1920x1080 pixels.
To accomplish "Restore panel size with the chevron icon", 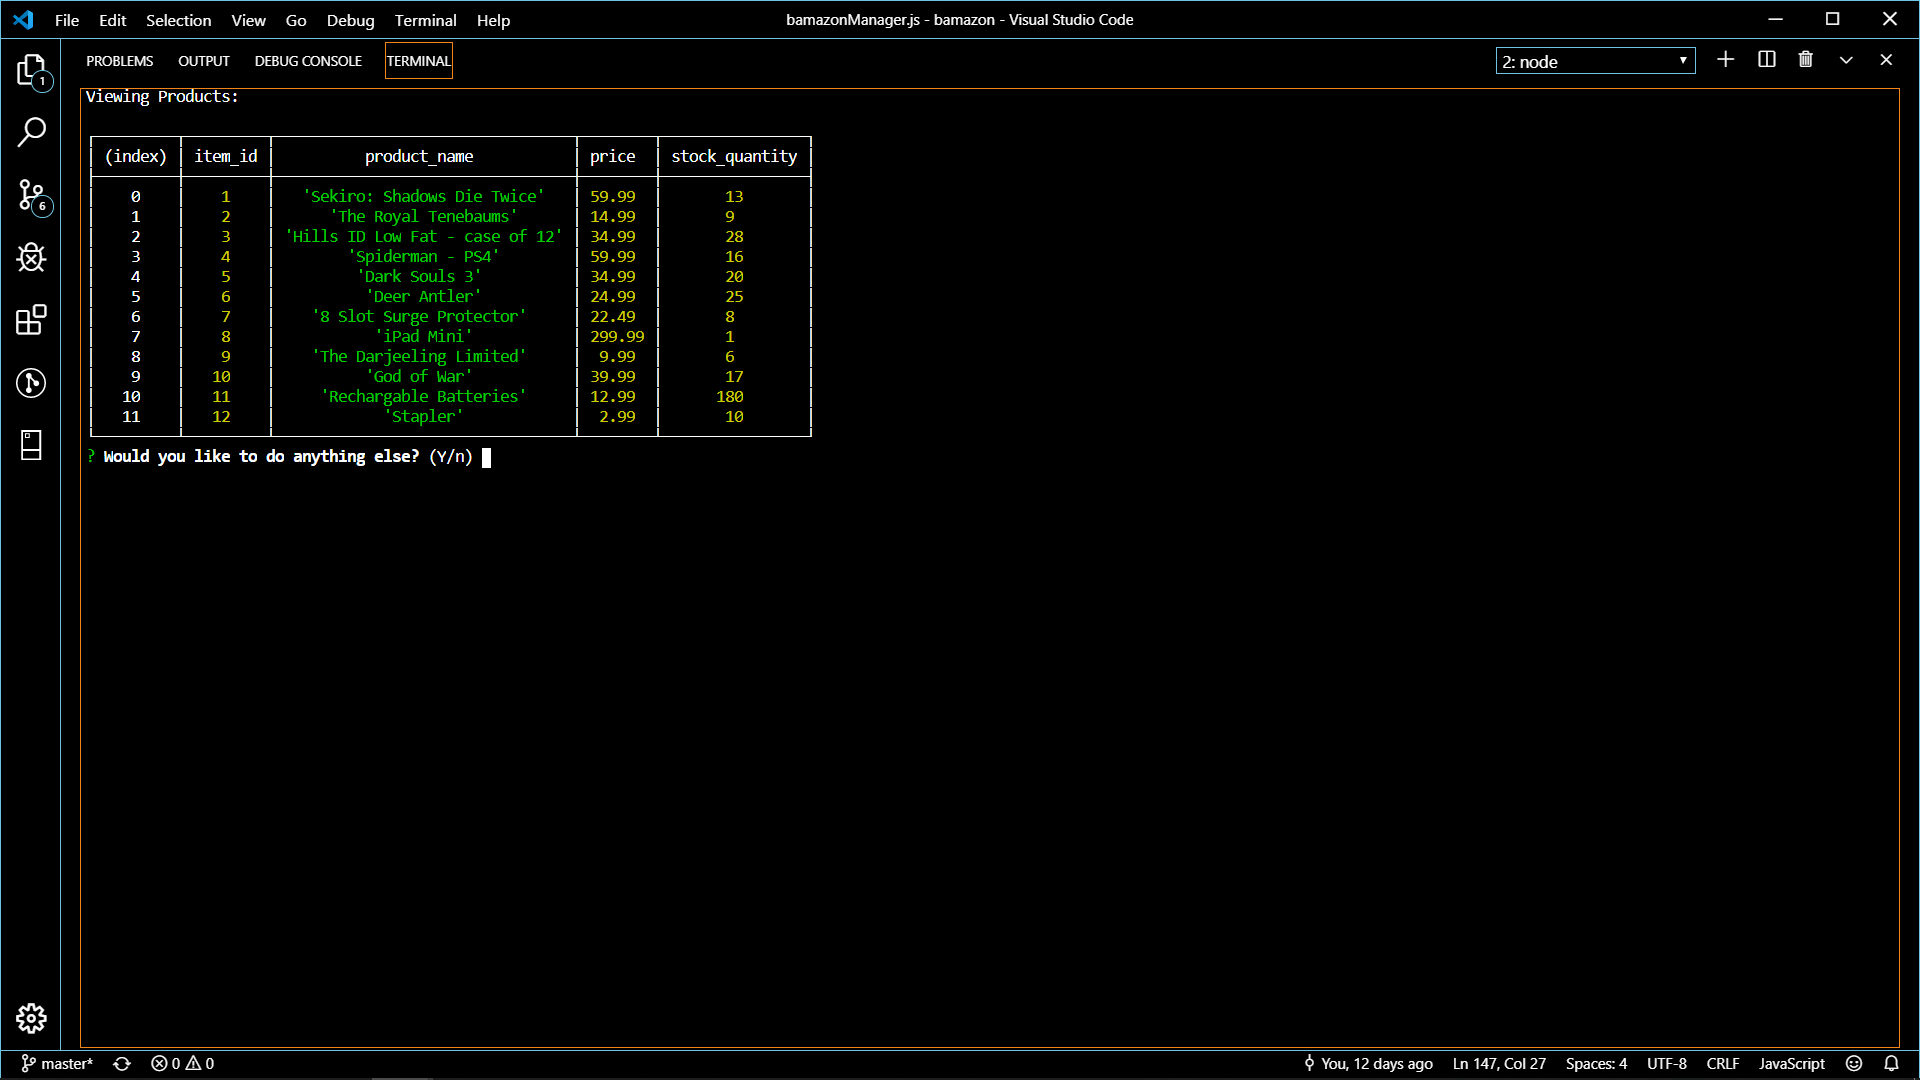I will click(x=1846, y=60).
